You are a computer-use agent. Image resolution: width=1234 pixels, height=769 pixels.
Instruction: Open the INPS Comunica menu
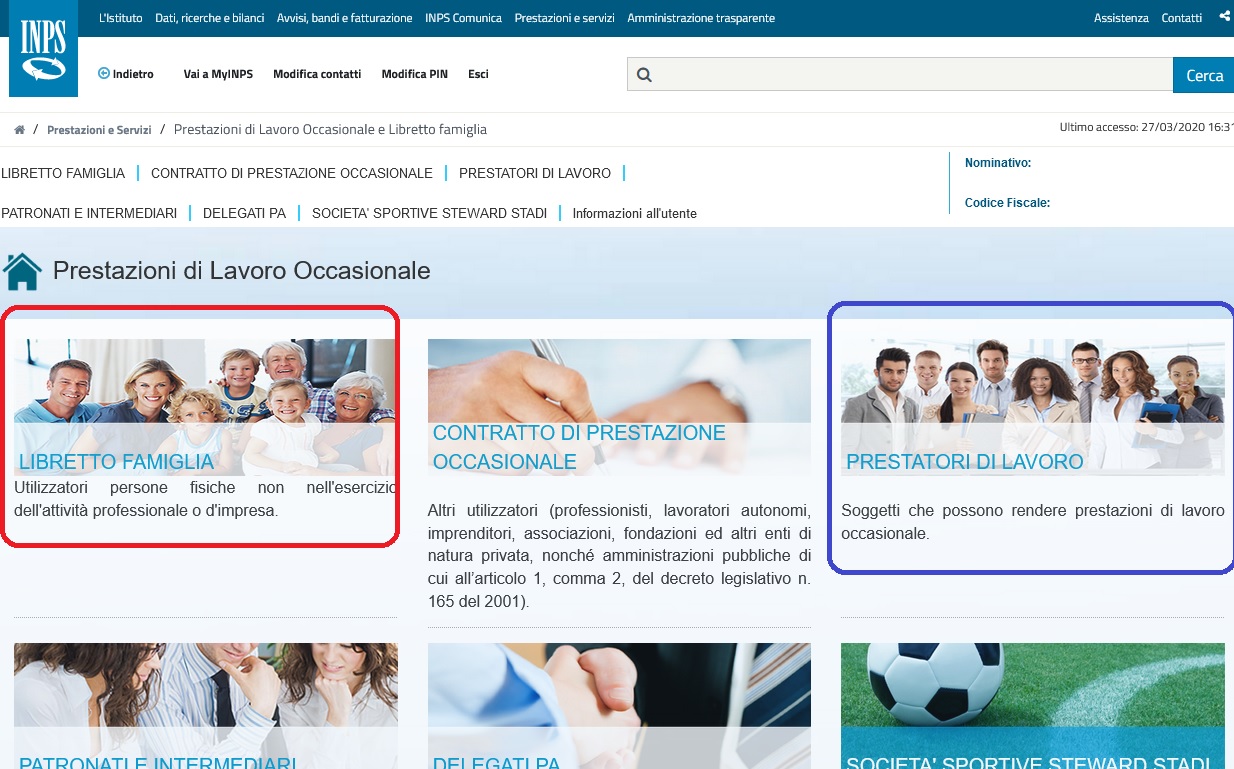(x=463, y=17)
